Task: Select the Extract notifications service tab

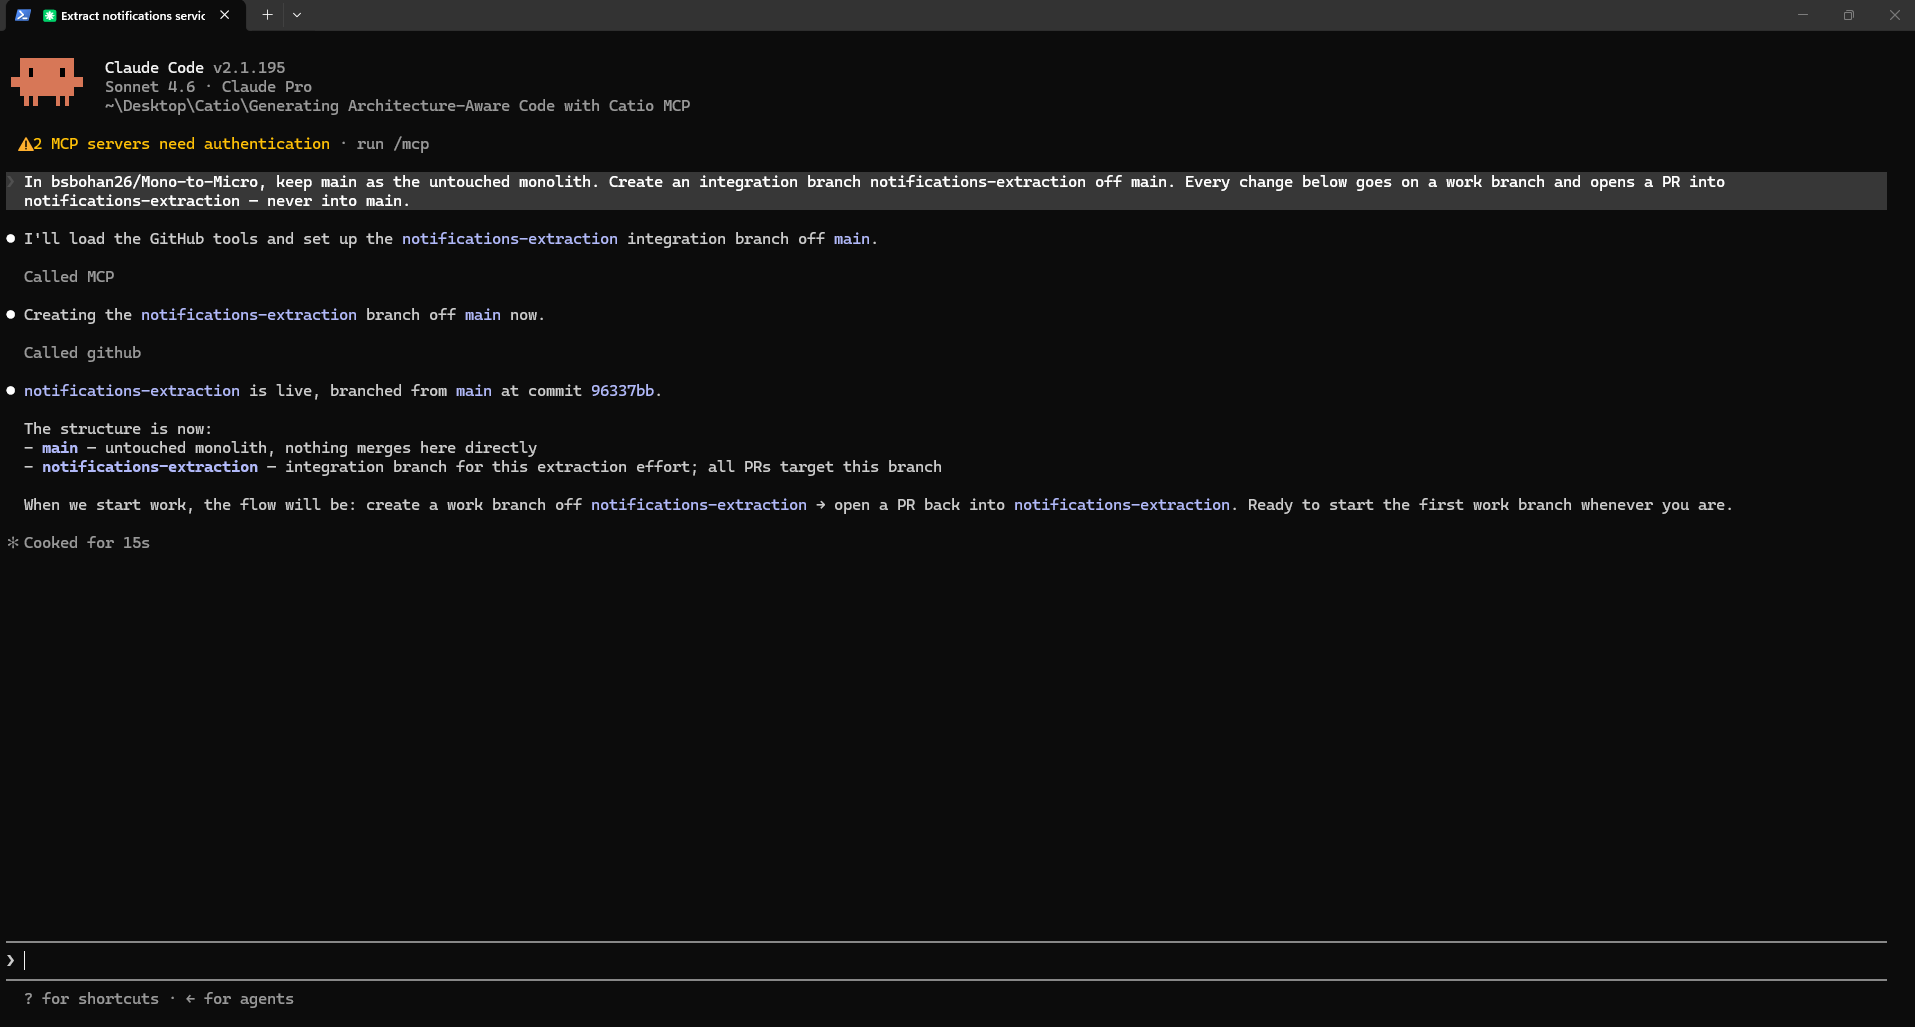Action: [x=126, y=15]
